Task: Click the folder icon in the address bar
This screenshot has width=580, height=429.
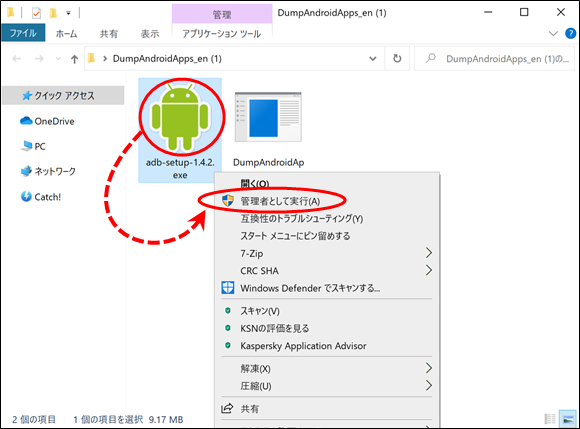Action: click(92, 58)
